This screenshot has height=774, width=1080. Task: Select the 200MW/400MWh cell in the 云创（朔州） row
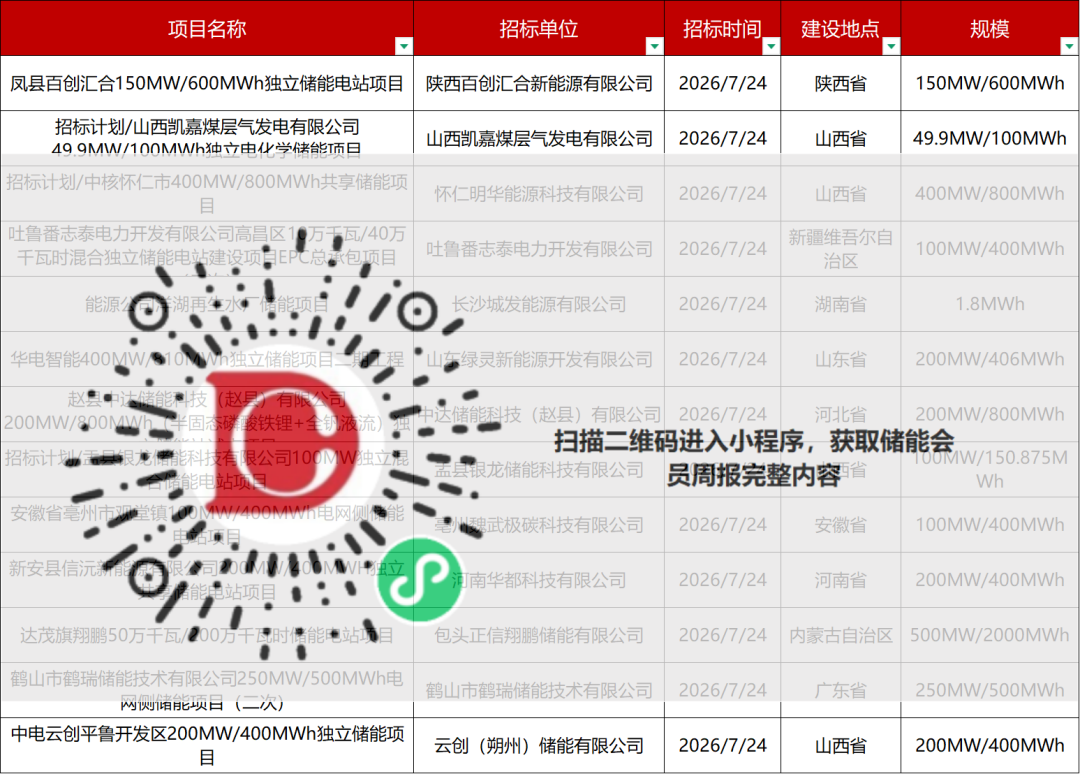click(990, 745)
